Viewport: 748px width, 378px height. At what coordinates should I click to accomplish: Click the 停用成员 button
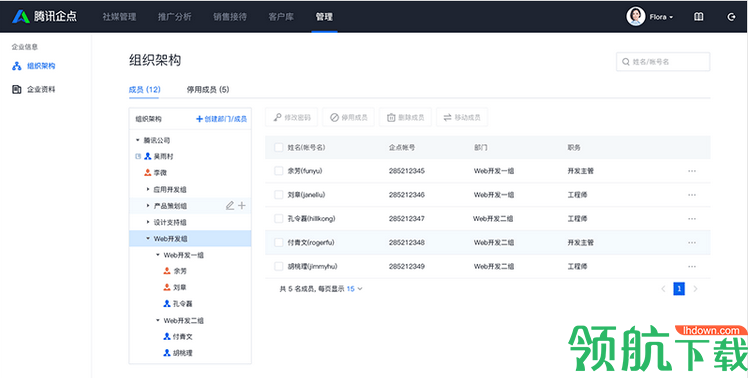(x=349, y=117)
